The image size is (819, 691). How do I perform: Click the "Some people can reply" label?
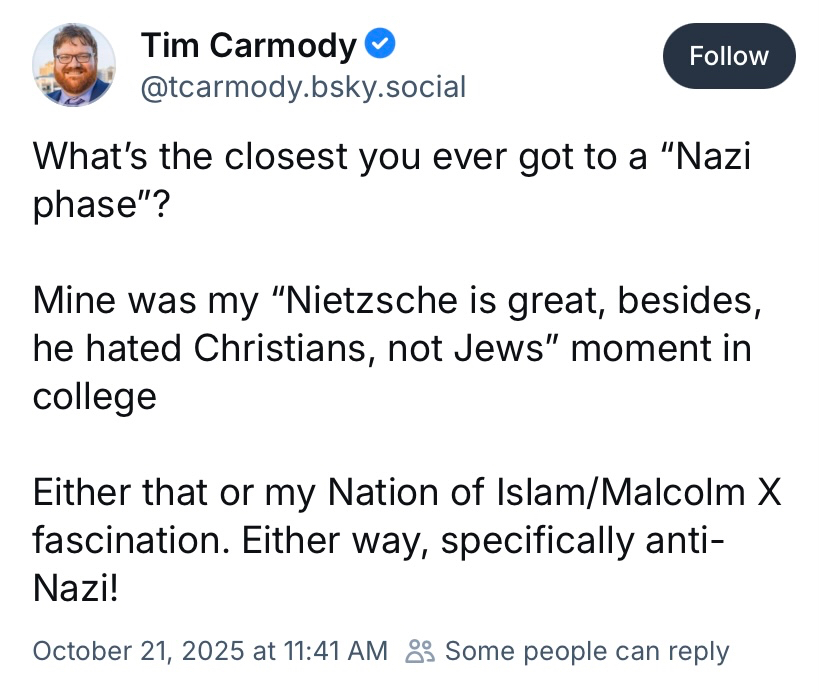pos(587,651)
